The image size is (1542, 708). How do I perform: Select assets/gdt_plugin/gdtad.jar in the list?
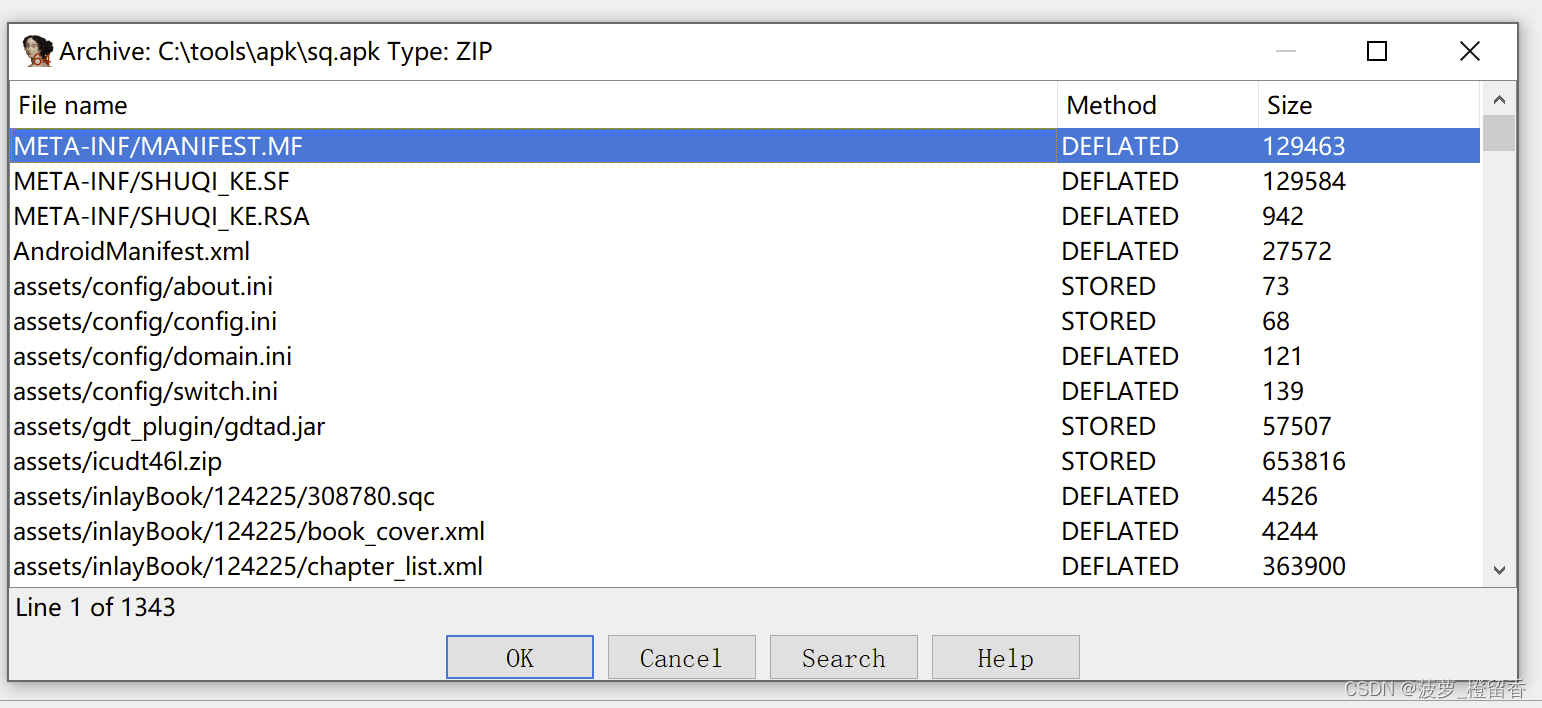(x=745, y=426)
